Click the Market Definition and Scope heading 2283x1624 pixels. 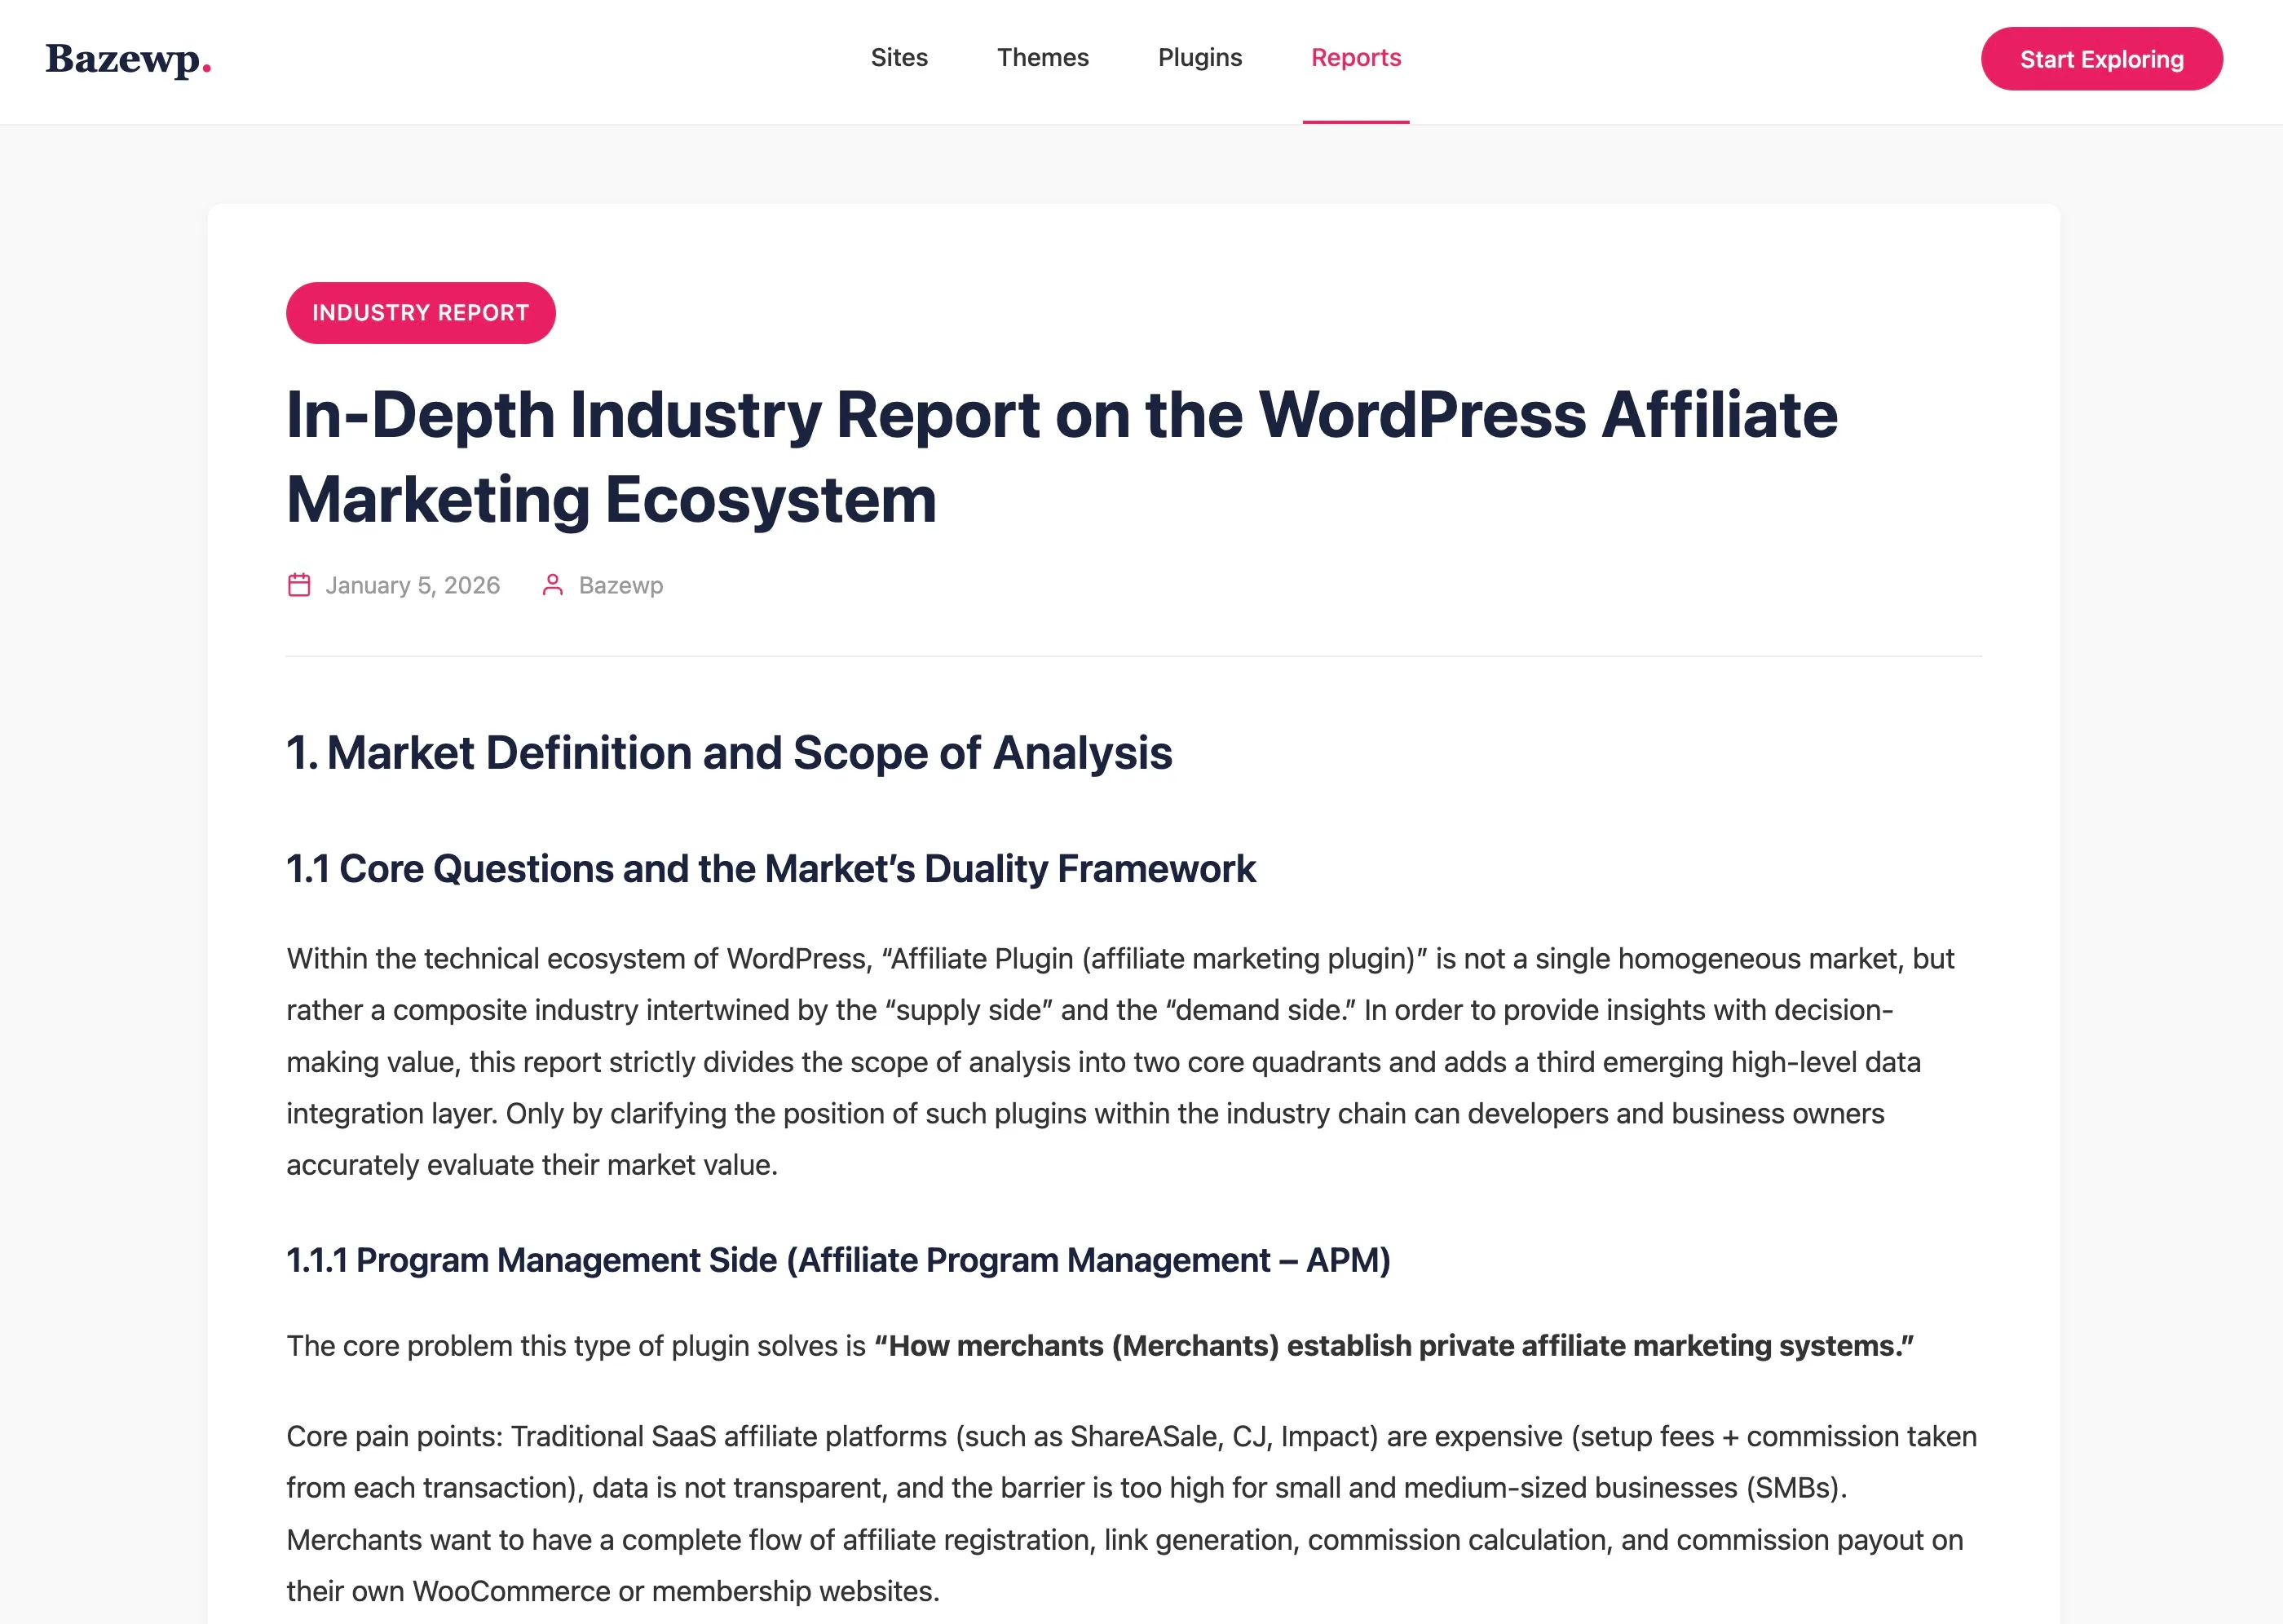pyautogui.click(x=729, y=753)
